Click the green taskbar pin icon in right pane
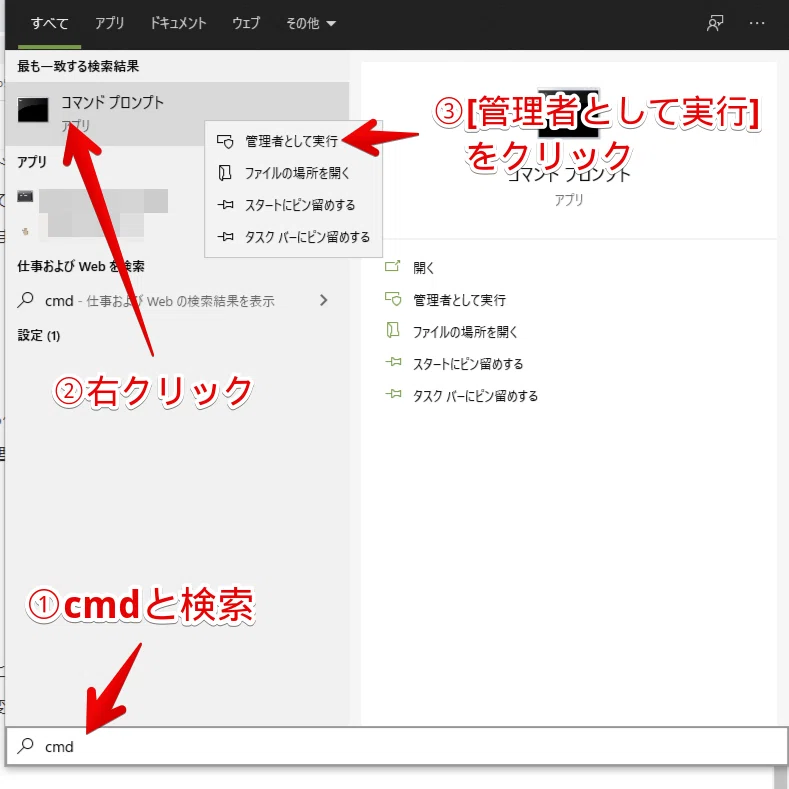Screen dimensions: 789x789 coord(393,394)
